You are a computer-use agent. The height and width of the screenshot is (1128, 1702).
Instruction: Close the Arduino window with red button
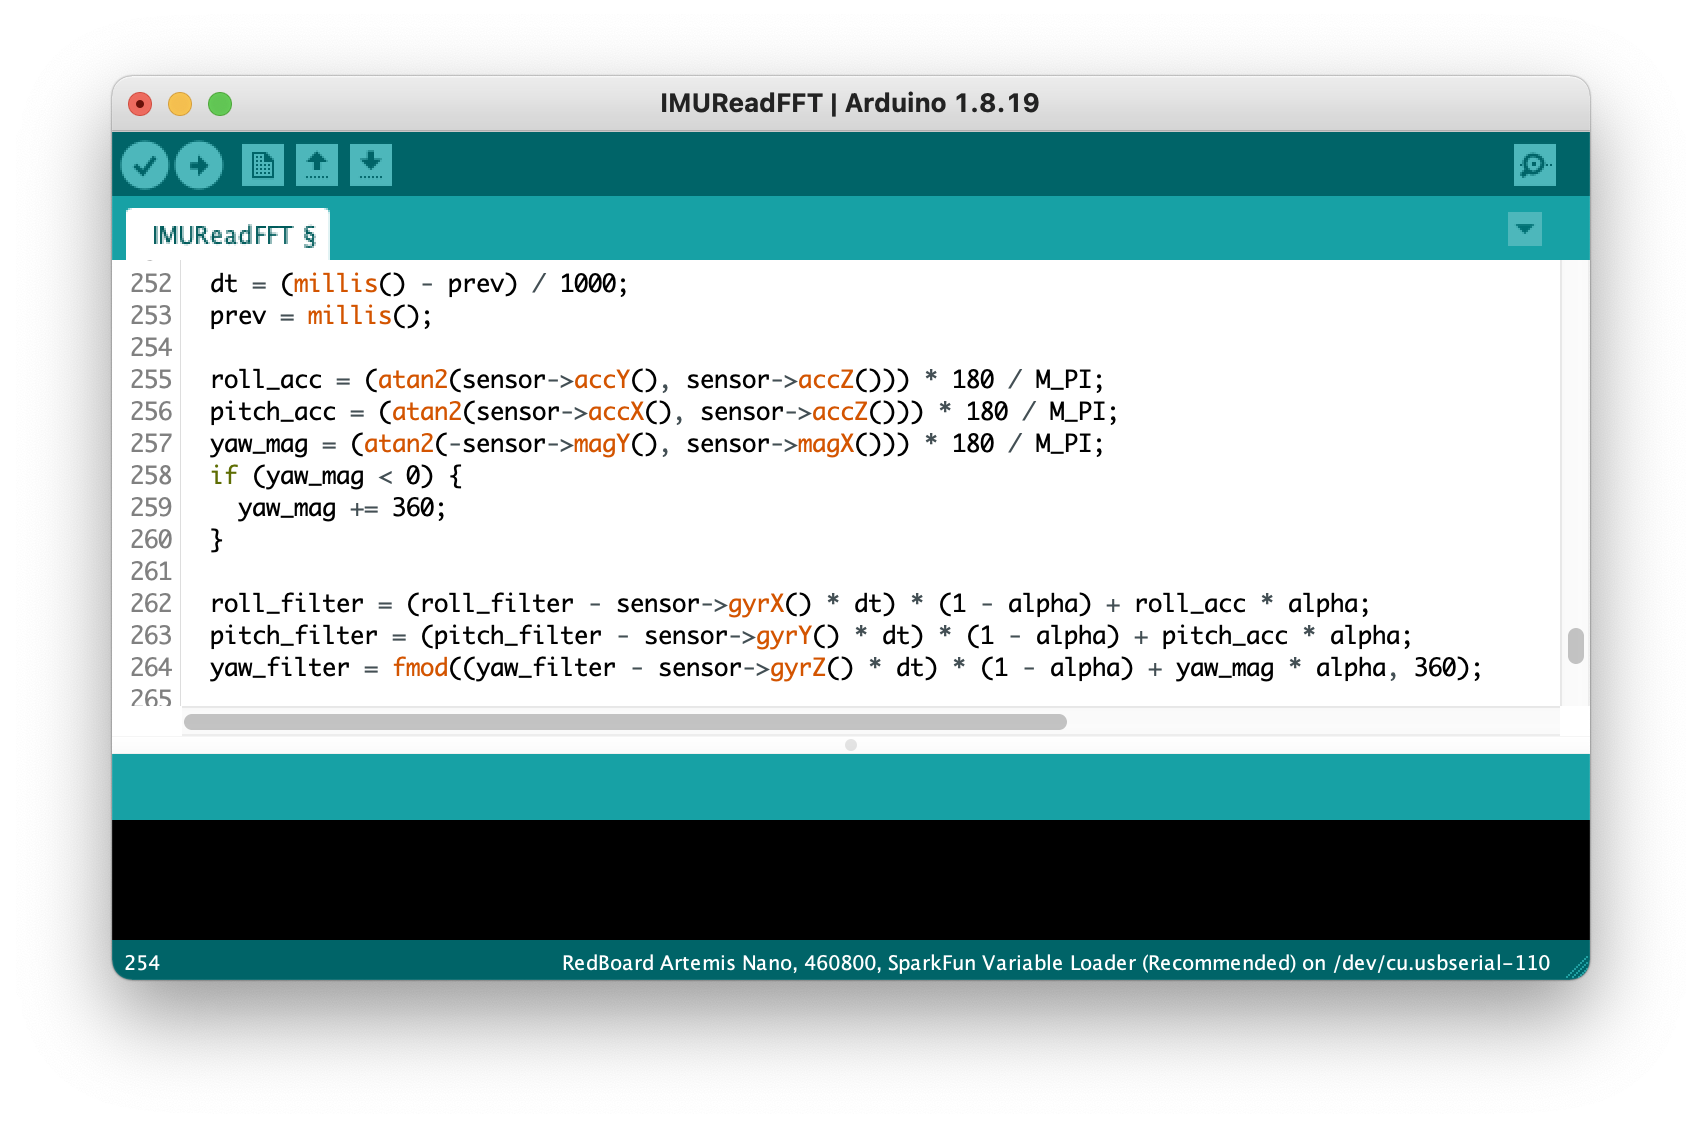click(140, 104)
